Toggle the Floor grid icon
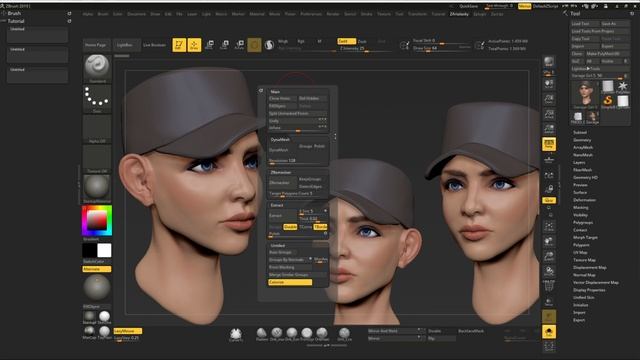 pyautogui.click(x=549, y=160)
